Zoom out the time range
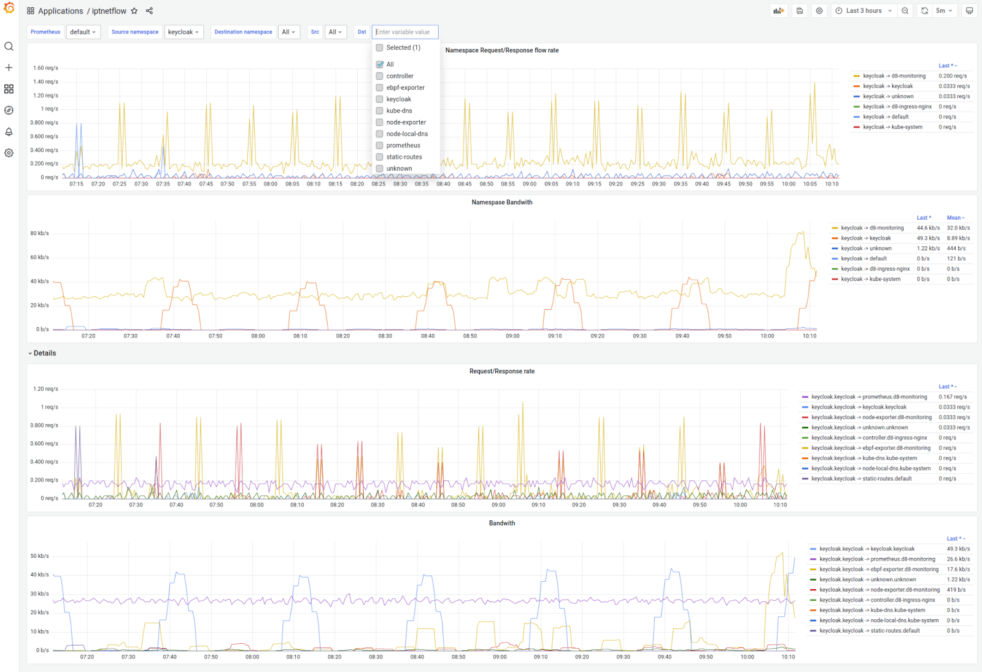This screenshot has width=982, height=672. pos(905,10)
